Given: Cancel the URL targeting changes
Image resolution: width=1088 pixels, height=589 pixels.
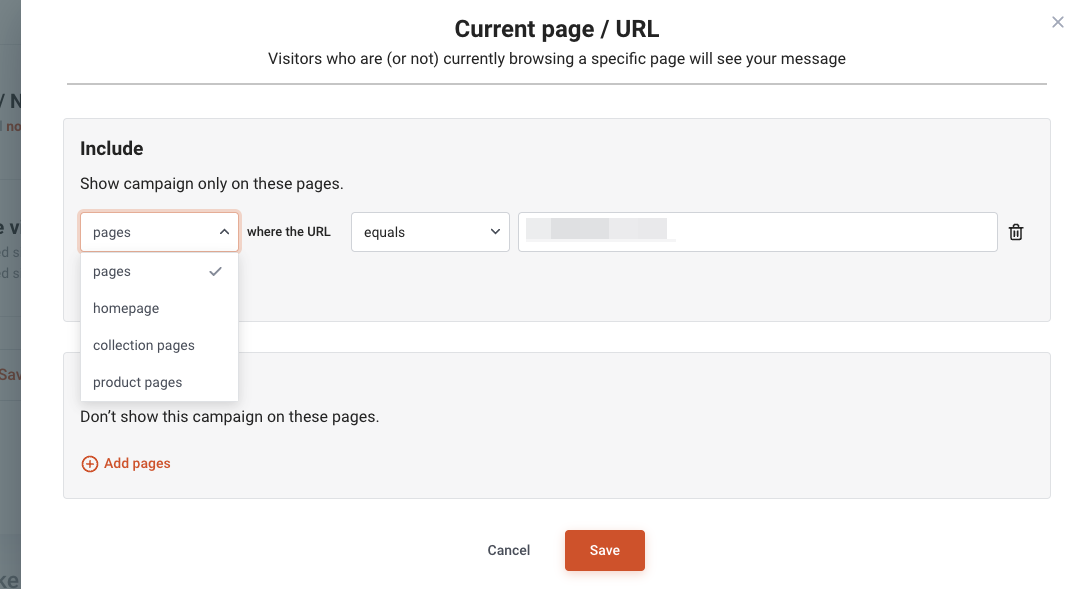Looking at the screenshot, I should coord(509,550).
